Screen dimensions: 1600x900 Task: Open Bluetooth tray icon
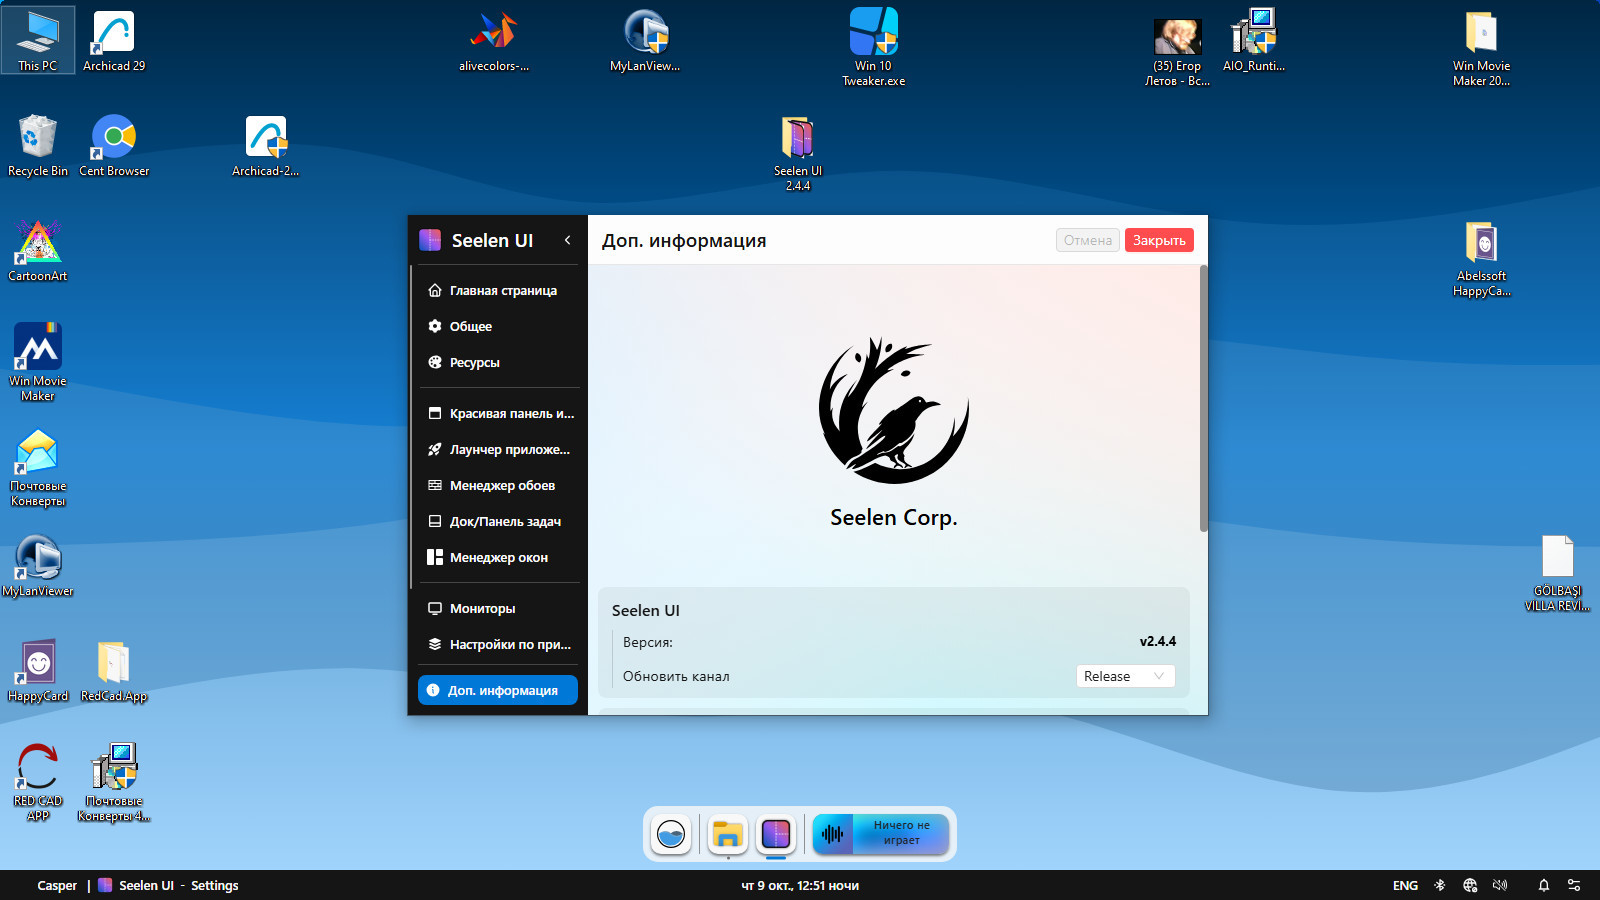1440,885
